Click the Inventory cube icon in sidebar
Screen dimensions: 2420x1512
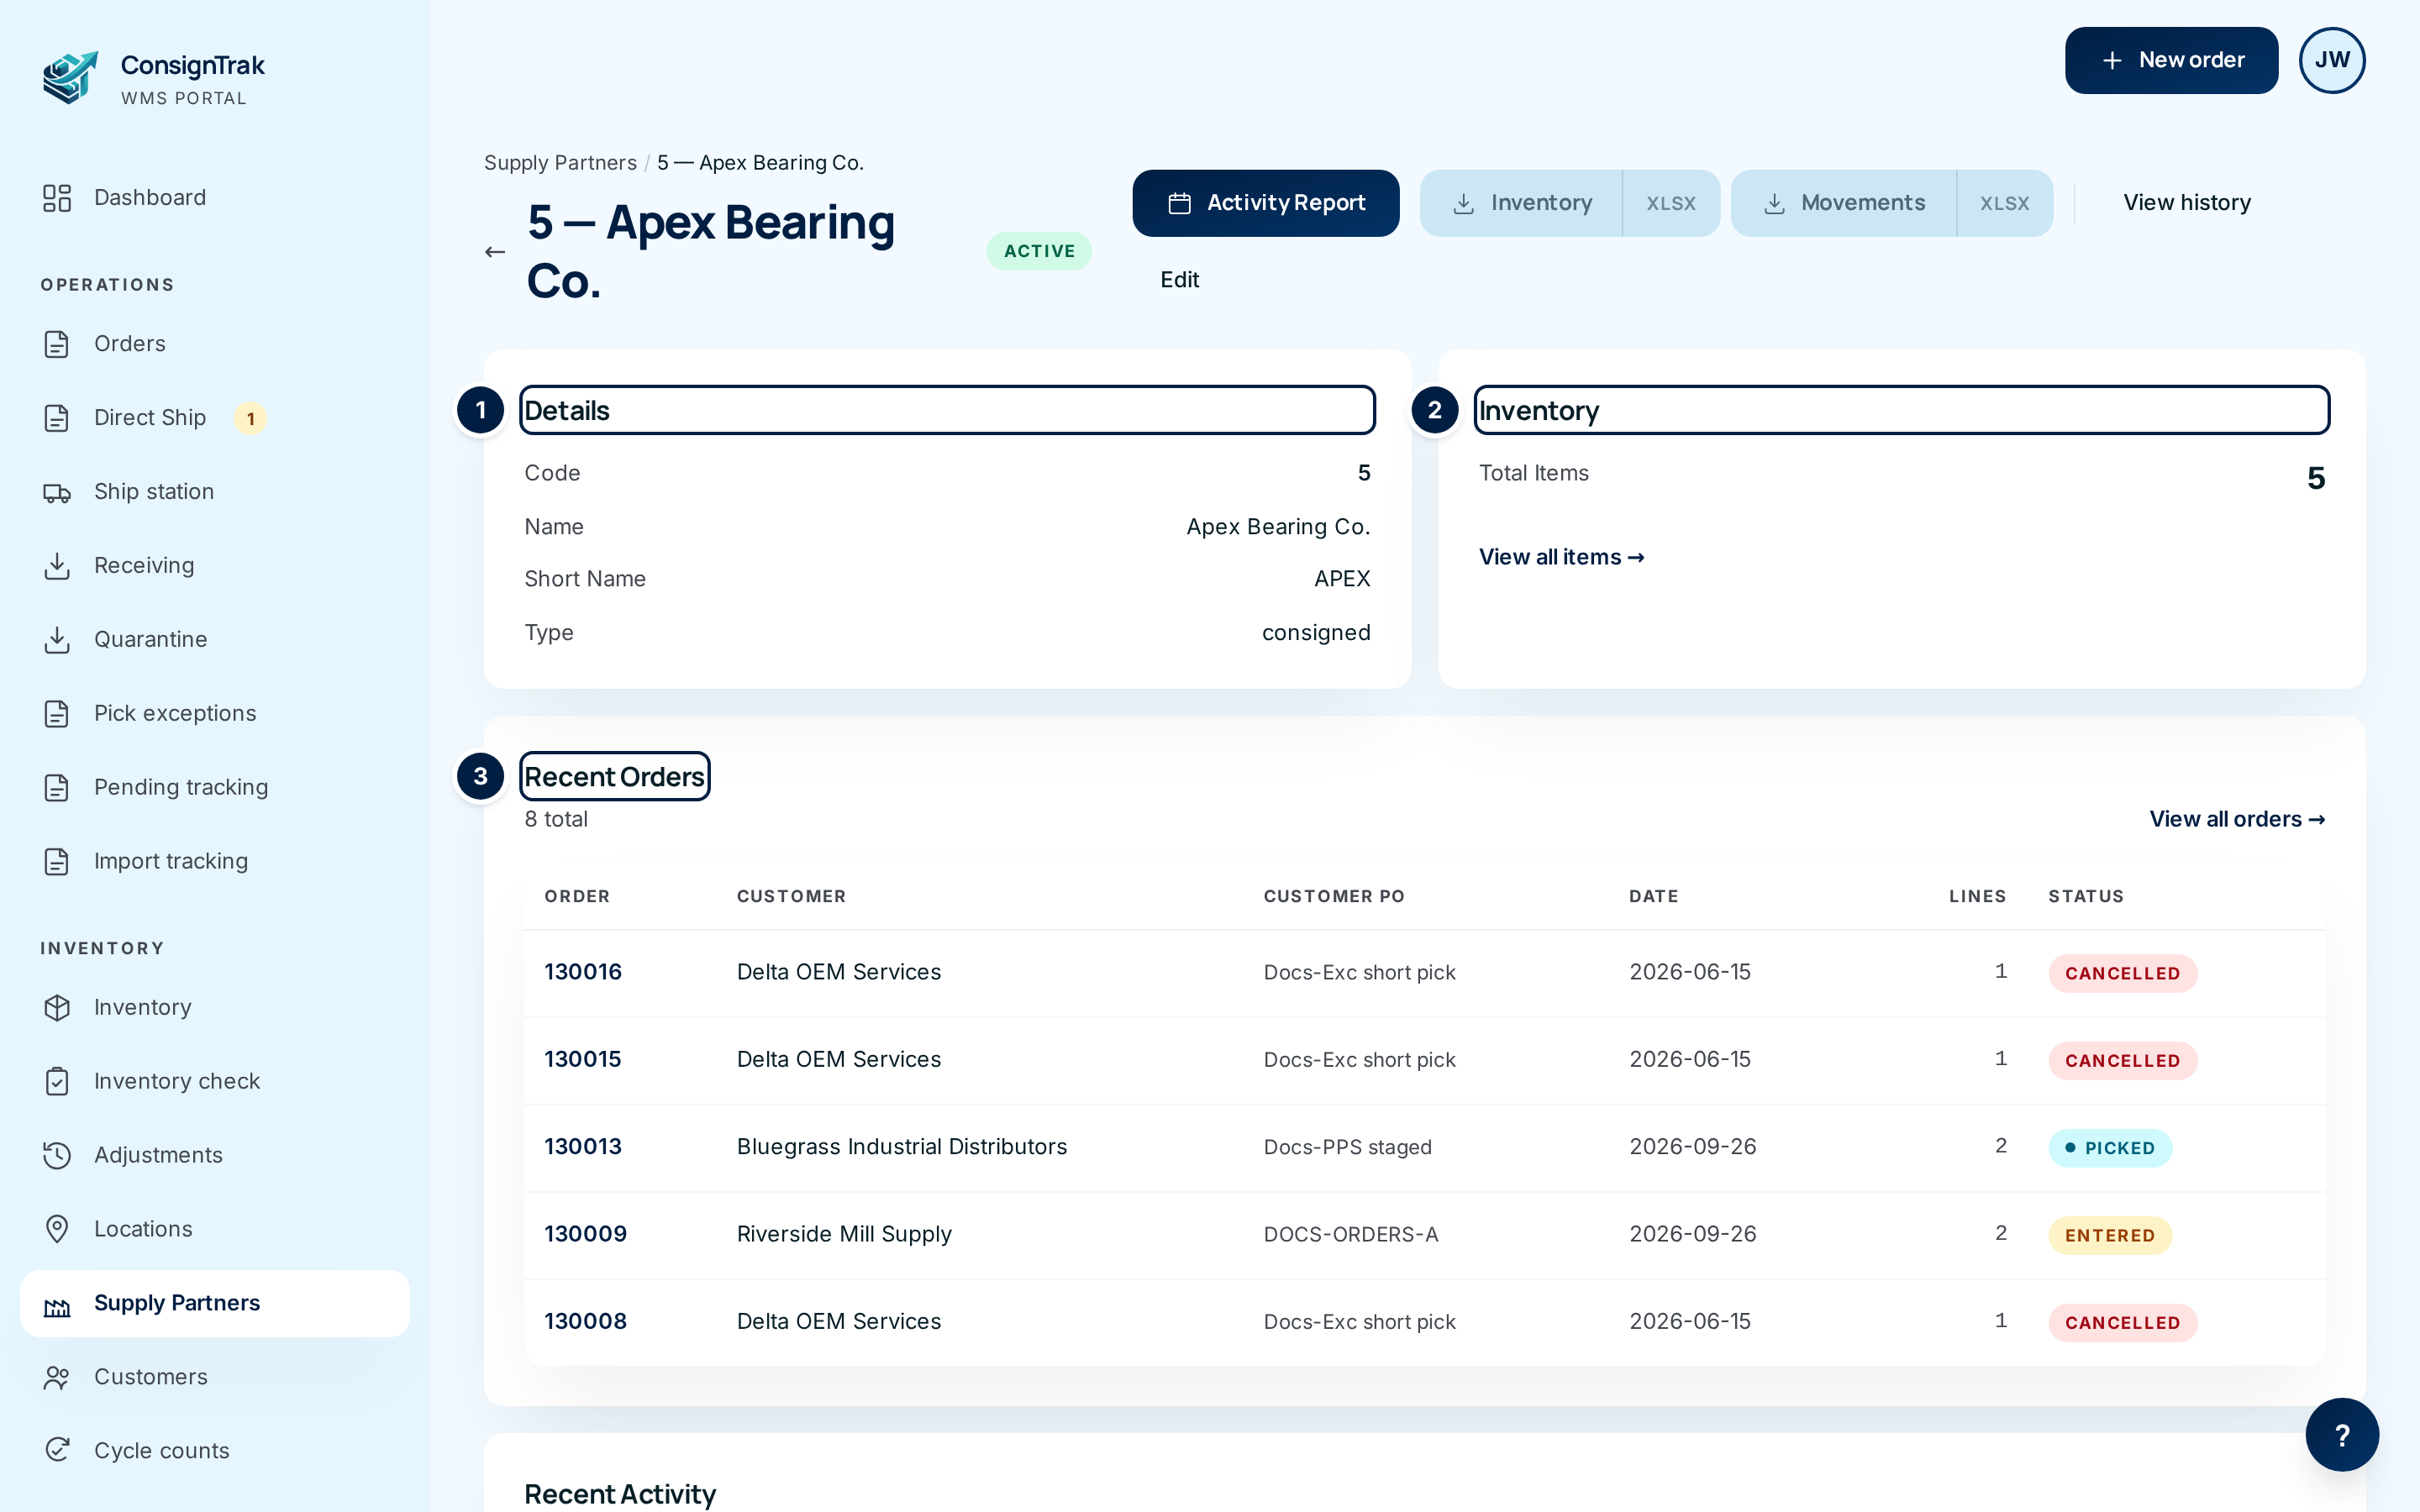tap(57, 1008)
